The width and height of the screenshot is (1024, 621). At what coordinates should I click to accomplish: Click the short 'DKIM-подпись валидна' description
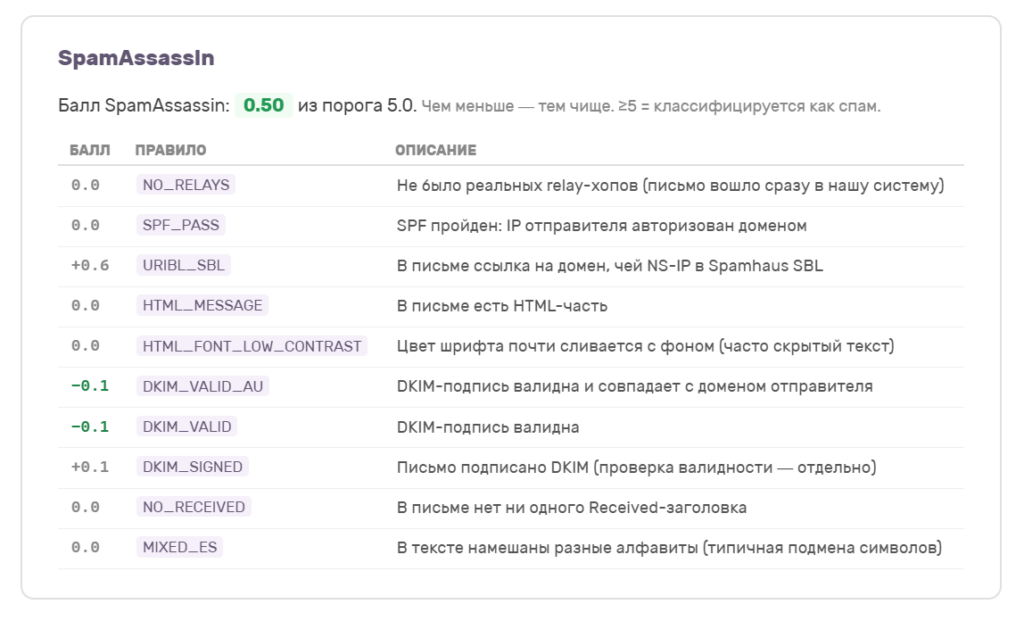tap(487, 427)
